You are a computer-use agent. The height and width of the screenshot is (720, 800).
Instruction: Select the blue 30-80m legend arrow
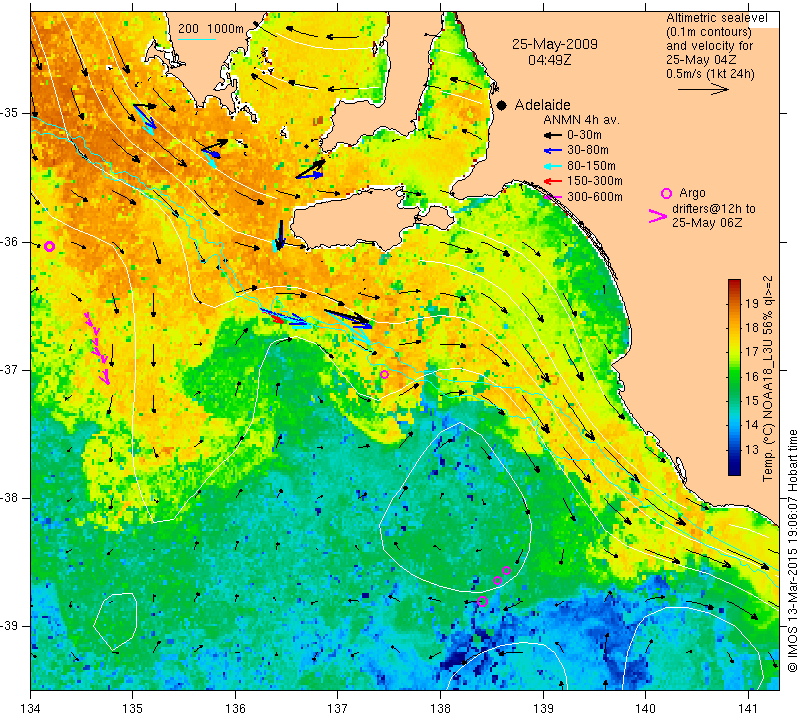pyautogui.click(x=553, y=151)
